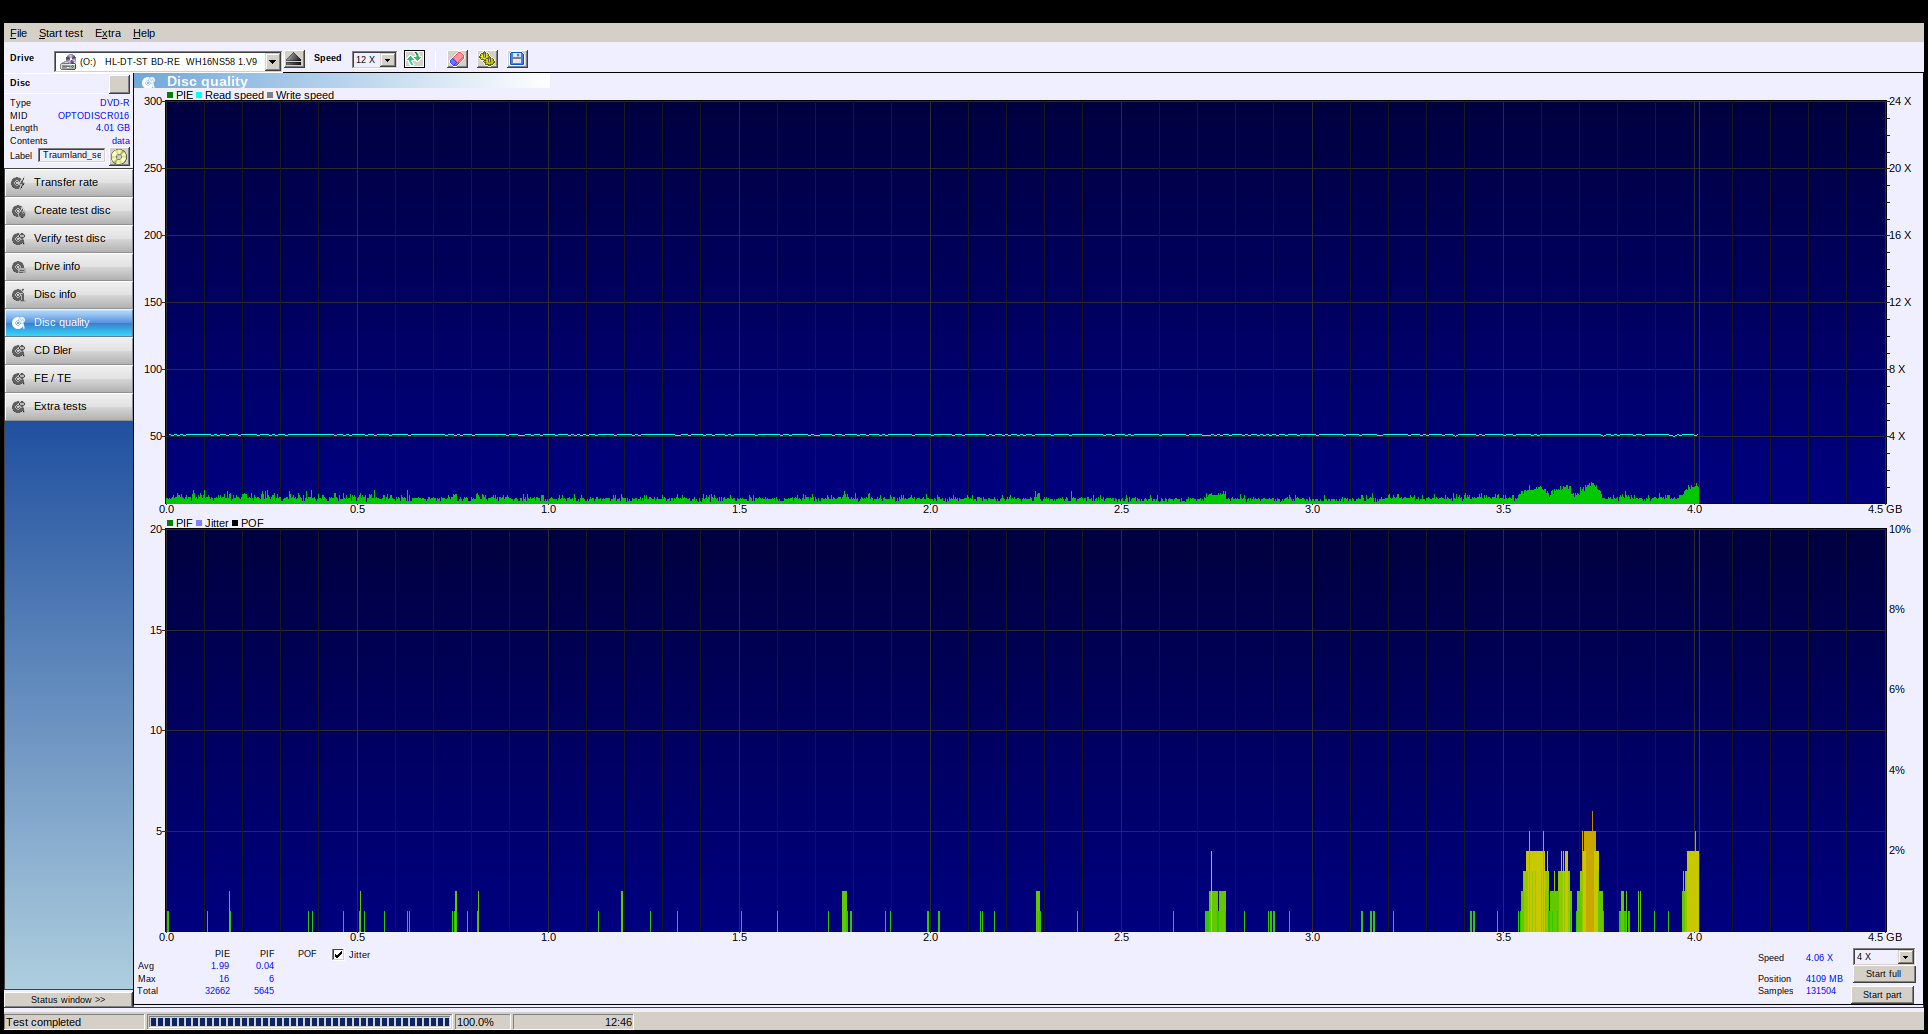Viewport: 1928px width, 1034px height.
Task: Click the PIE total value 32662
Action: click(x=217, y=991)
